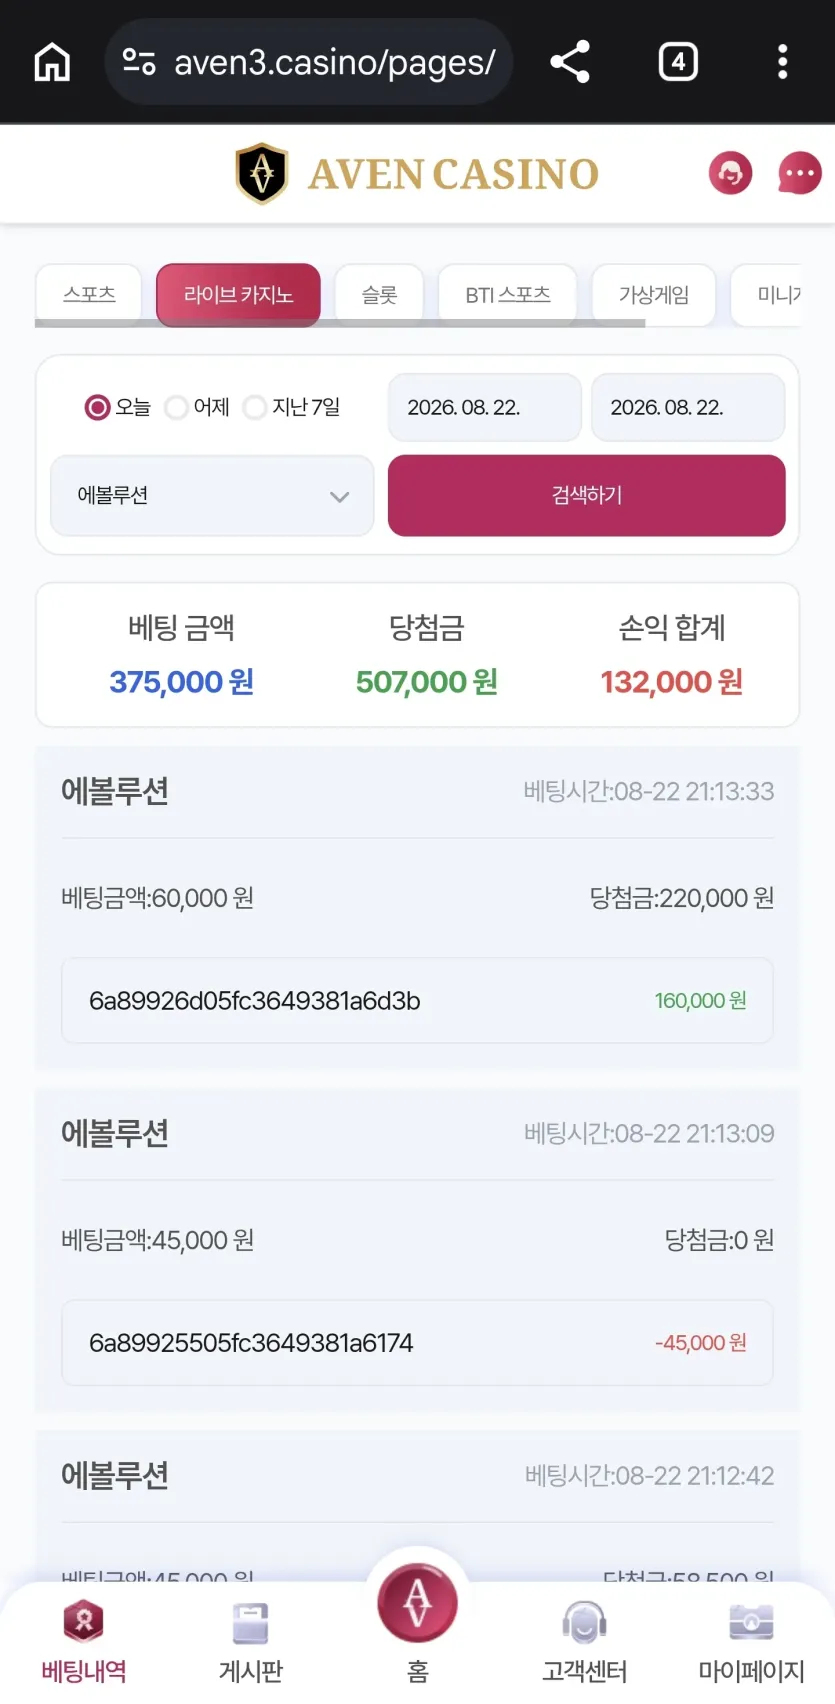Tap the customer support headset icon
Viewport: 835px width, 1704px height.
731,174
